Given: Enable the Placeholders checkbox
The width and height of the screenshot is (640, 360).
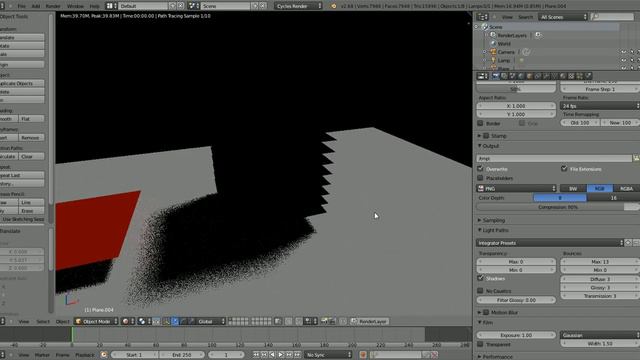Looking at the screenshot, I should tap(480, 178).
